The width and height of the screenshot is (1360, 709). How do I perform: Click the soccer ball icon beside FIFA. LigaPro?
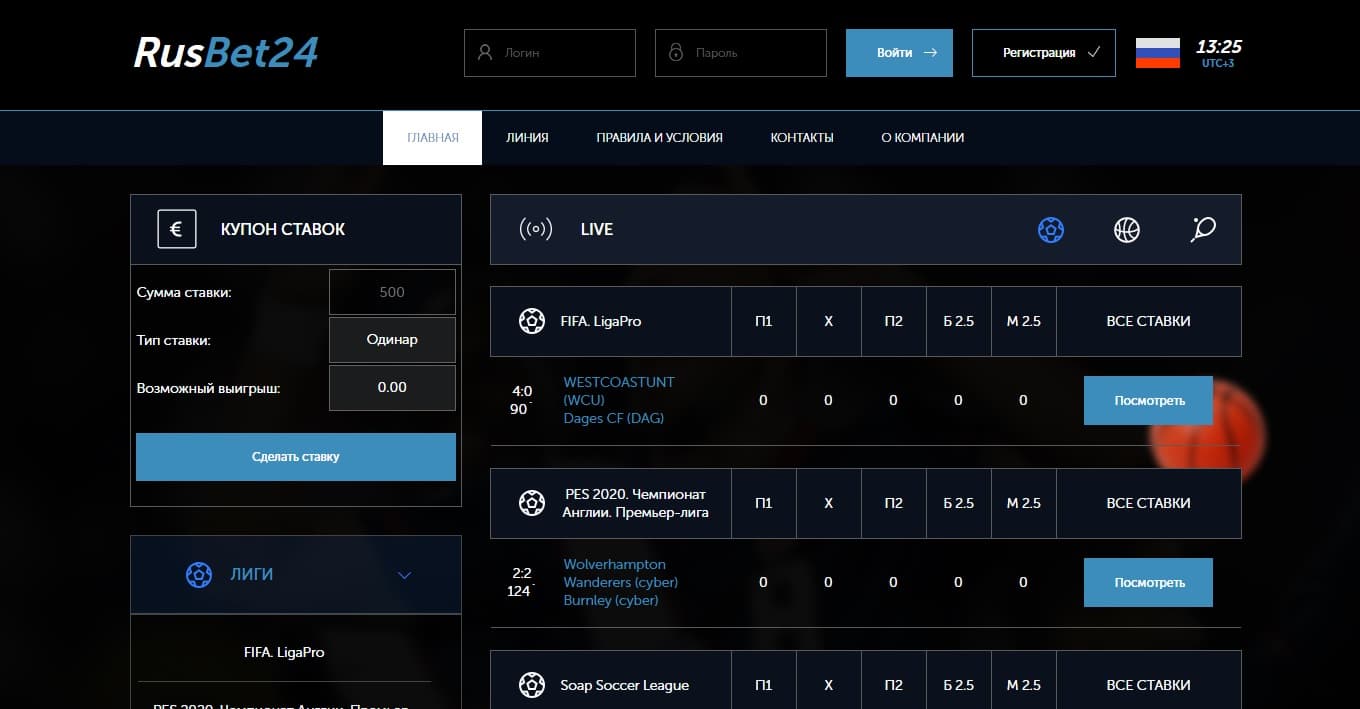tap(531, 321)
